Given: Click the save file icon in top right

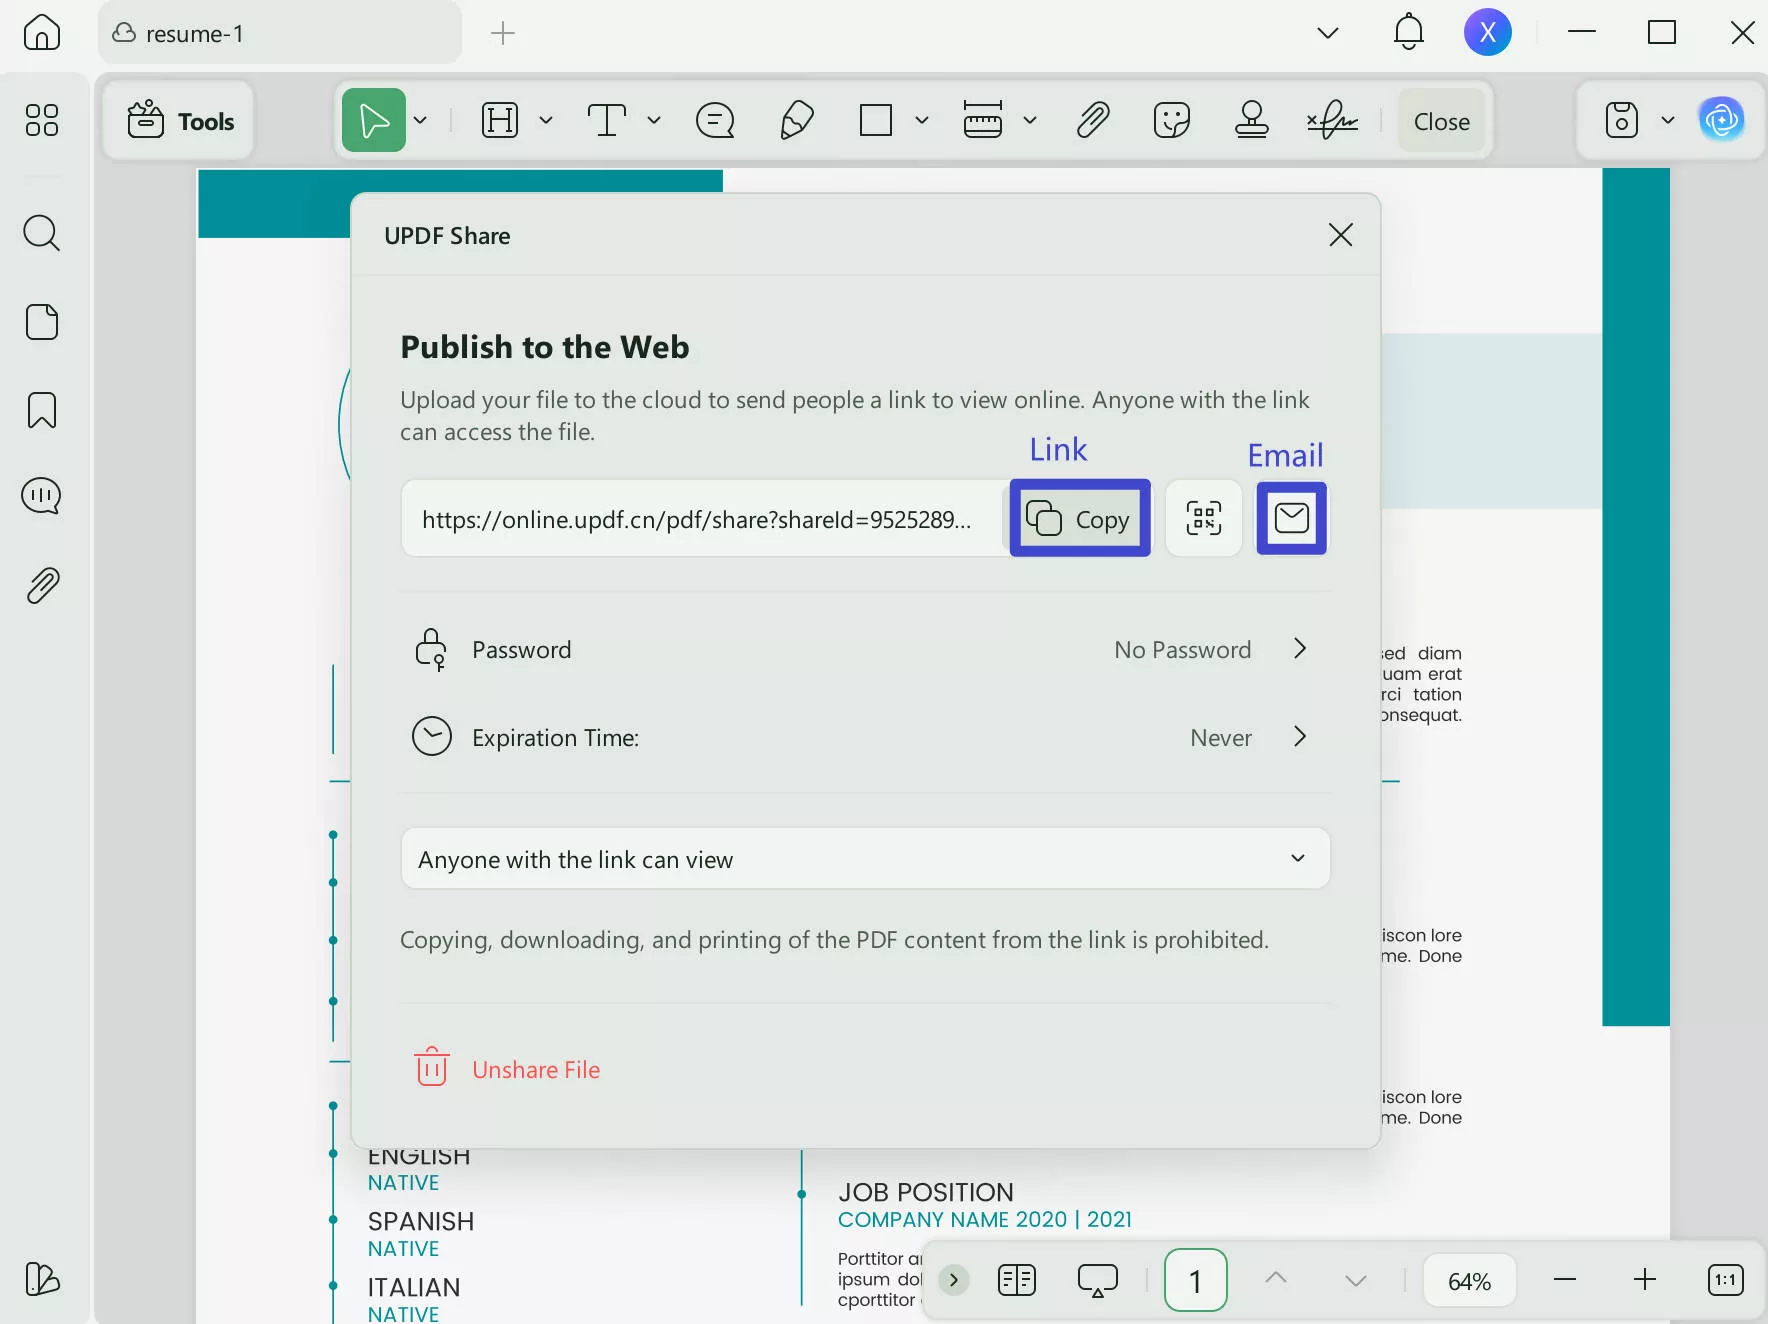Looking at the screenshot, I should pos(1622,121).
